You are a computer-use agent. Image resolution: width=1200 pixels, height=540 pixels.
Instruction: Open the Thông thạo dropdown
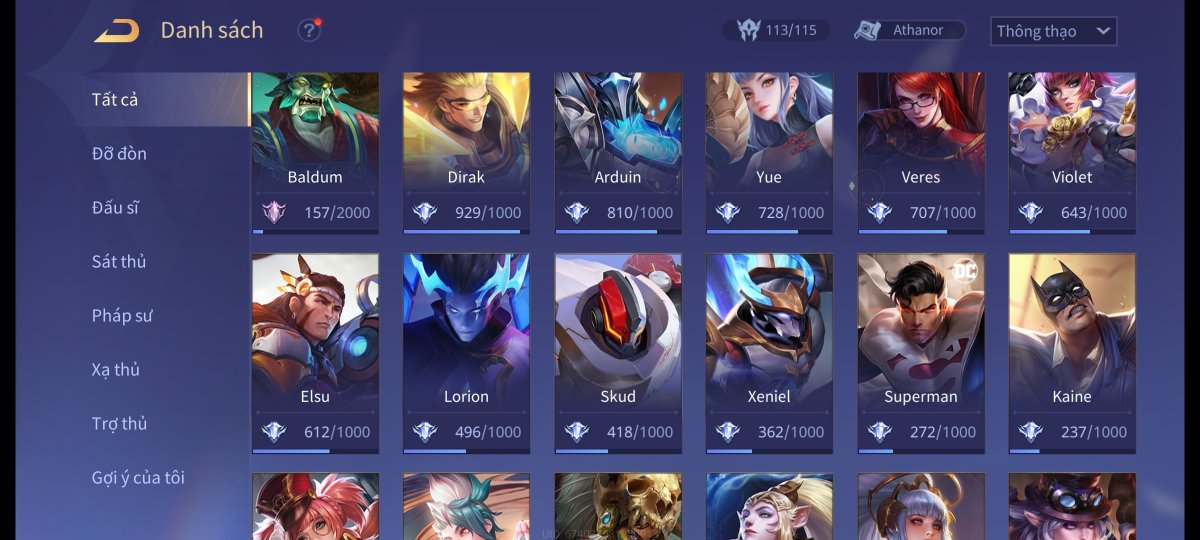[x=1053, y=31]
